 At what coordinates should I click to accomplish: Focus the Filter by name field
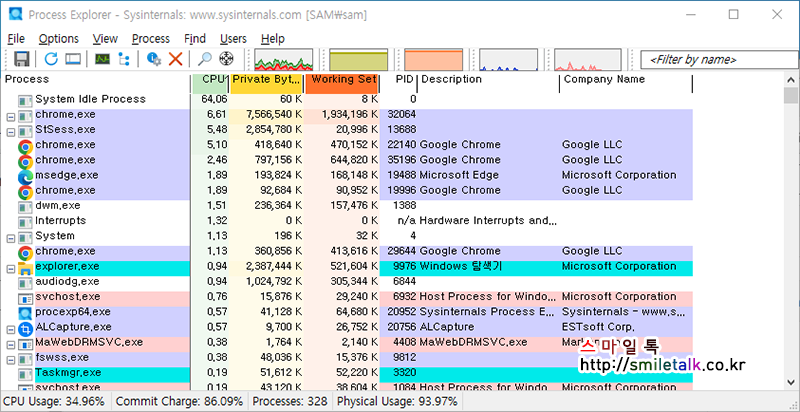(x=719, y=60)
